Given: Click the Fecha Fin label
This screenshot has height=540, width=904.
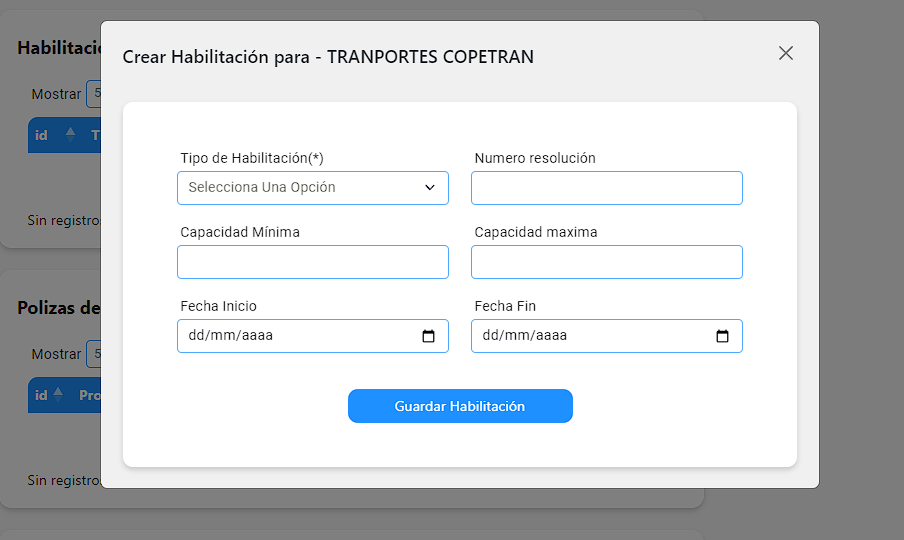Looking at the screenshot, I should [505, 306].
